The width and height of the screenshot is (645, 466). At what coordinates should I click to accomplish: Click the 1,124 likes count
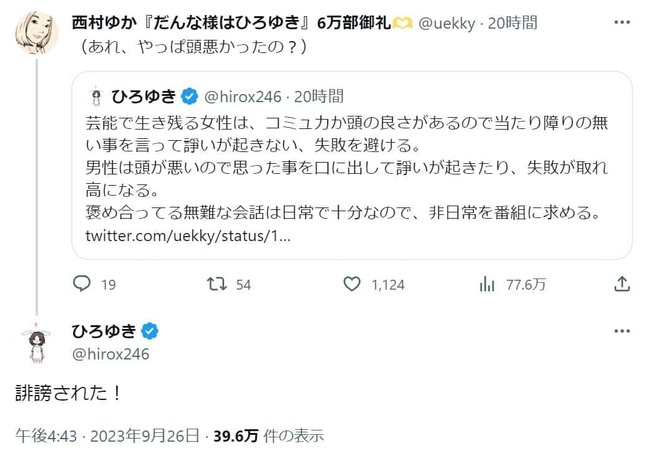[x=387, y=285]
